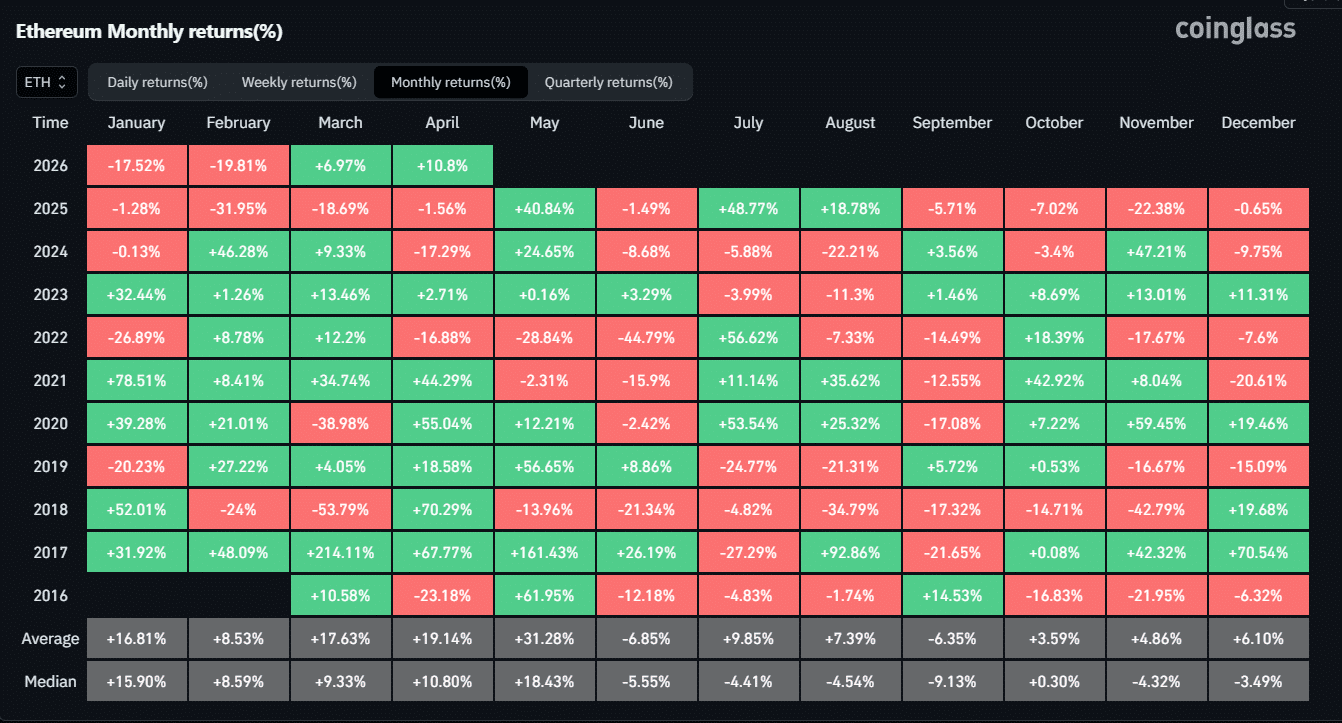Click the May average +31.28% cell
Image resolution: width=1342 pixels, height=723 pixels.
tap(544, 638)
